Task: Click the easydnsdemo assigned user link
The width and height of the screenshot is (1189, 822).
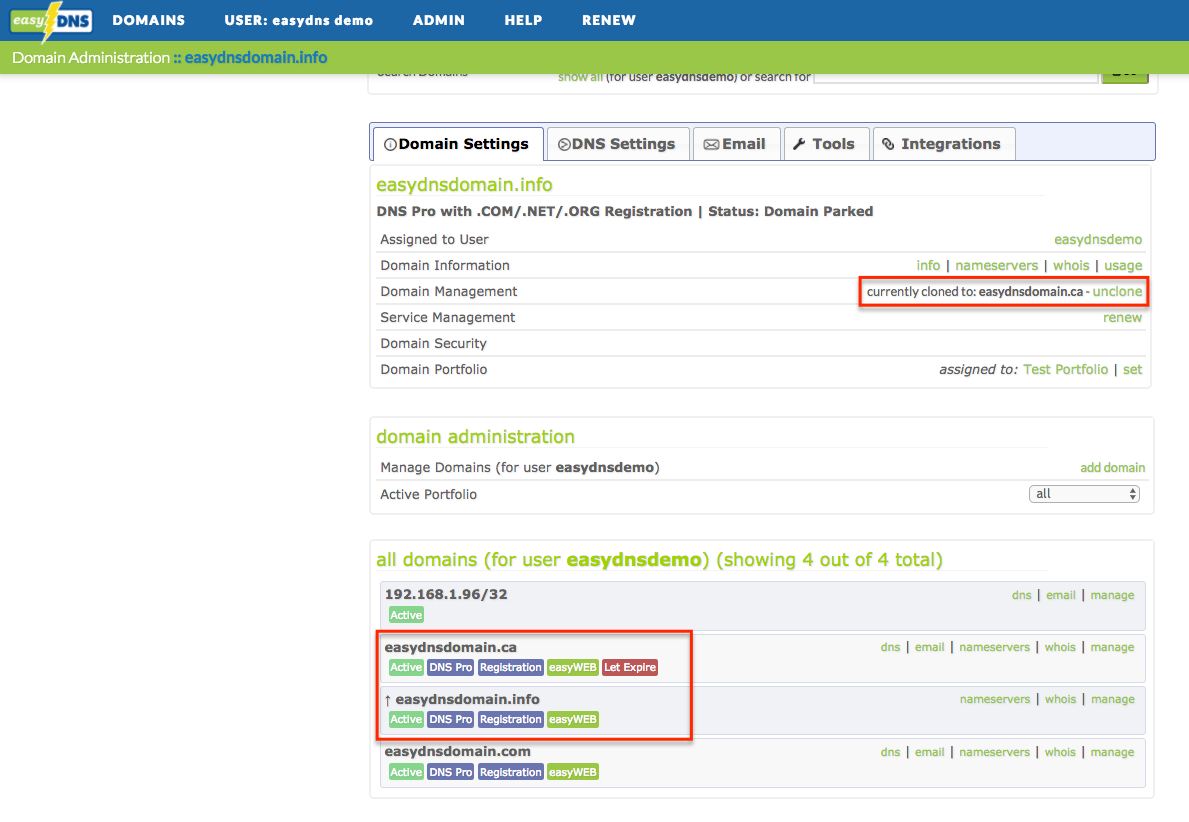Action: click(1097, 240)
